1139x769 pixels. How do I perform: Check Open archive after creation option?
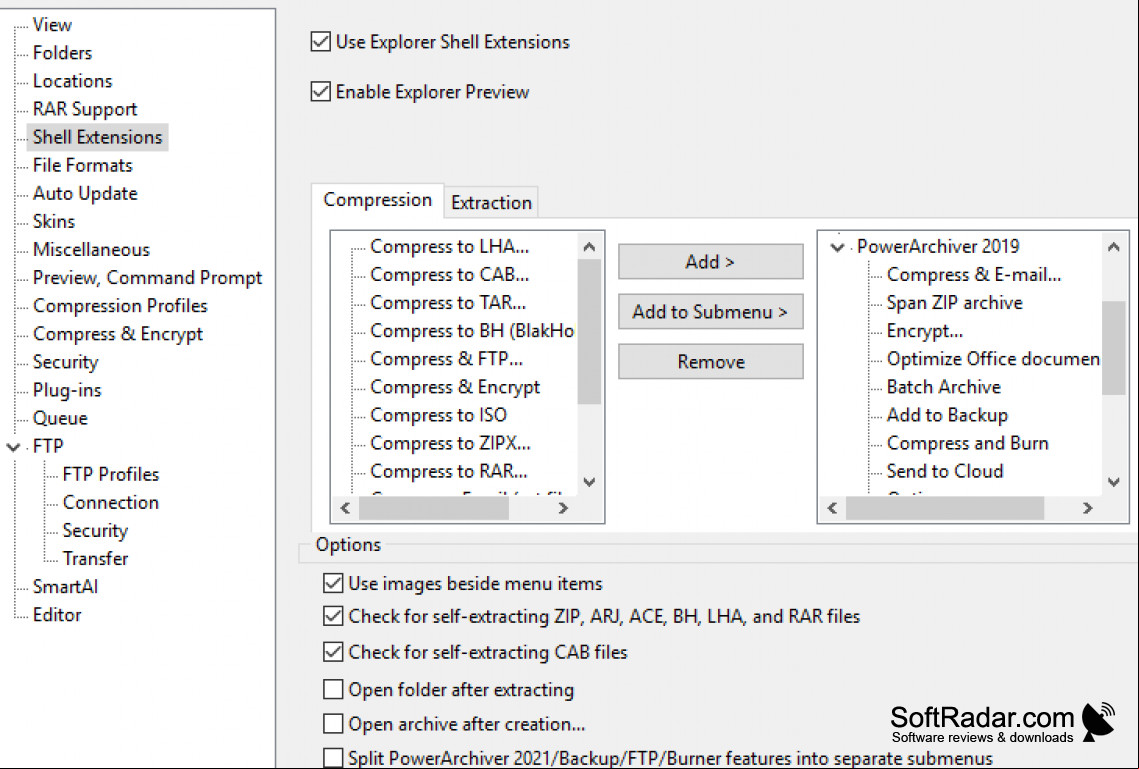coord(333,724)
